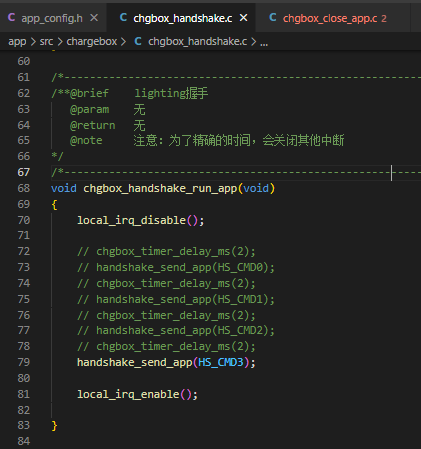This screenshot has width=421, height=449.
Task: Open the breadcrumb ellipsis symbol list
Action: pyautogui.click(x=264, y=43)
